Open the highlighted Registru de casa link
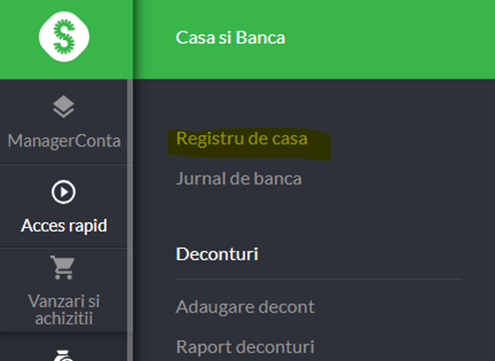495x361 pixels. pyautogui.click(x=242, y=138)
